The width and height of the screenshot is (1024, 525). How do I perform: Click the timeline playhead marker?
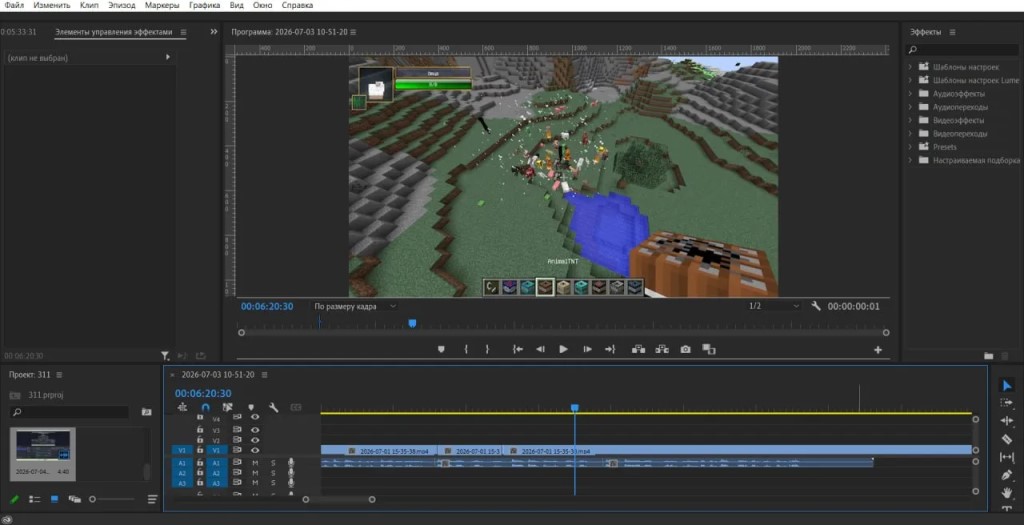pos(575,407)
